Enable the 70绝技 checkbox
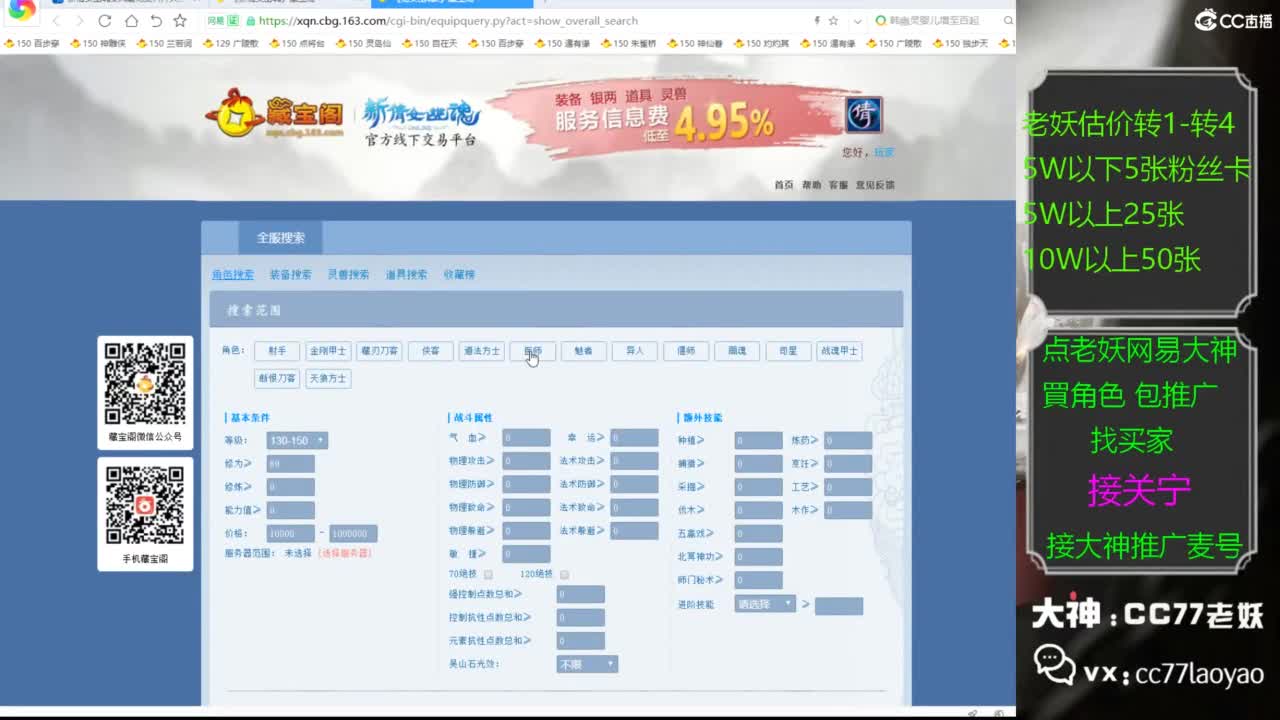Image resolution: width=1280 pixels, height=720 pixels. [489, 574]
